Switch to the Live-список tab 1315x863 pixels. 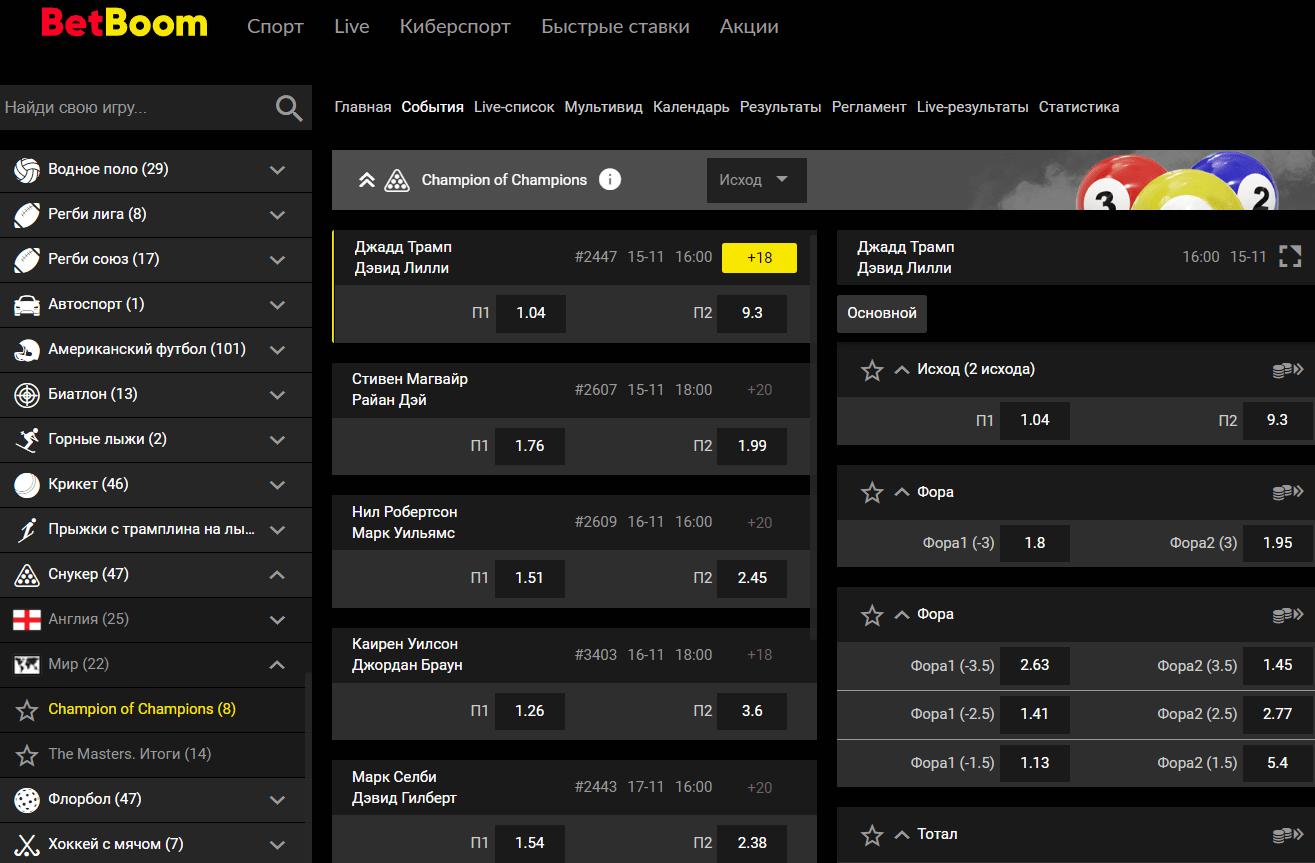coord(514,107)
